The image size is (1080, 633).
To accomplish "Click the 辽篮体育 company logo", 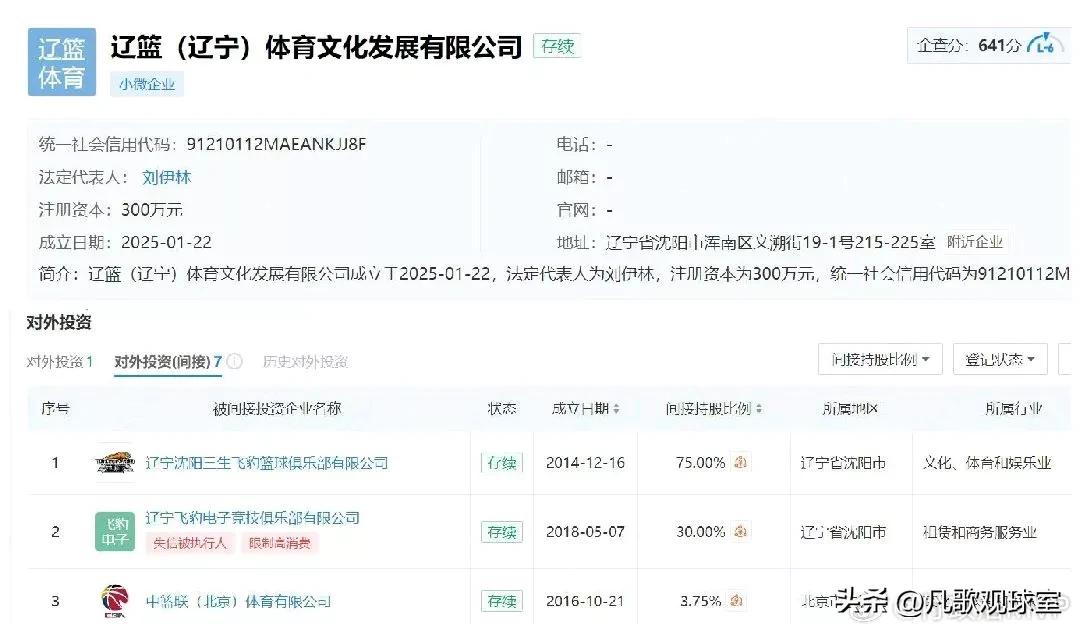I will tap(62, 62).
